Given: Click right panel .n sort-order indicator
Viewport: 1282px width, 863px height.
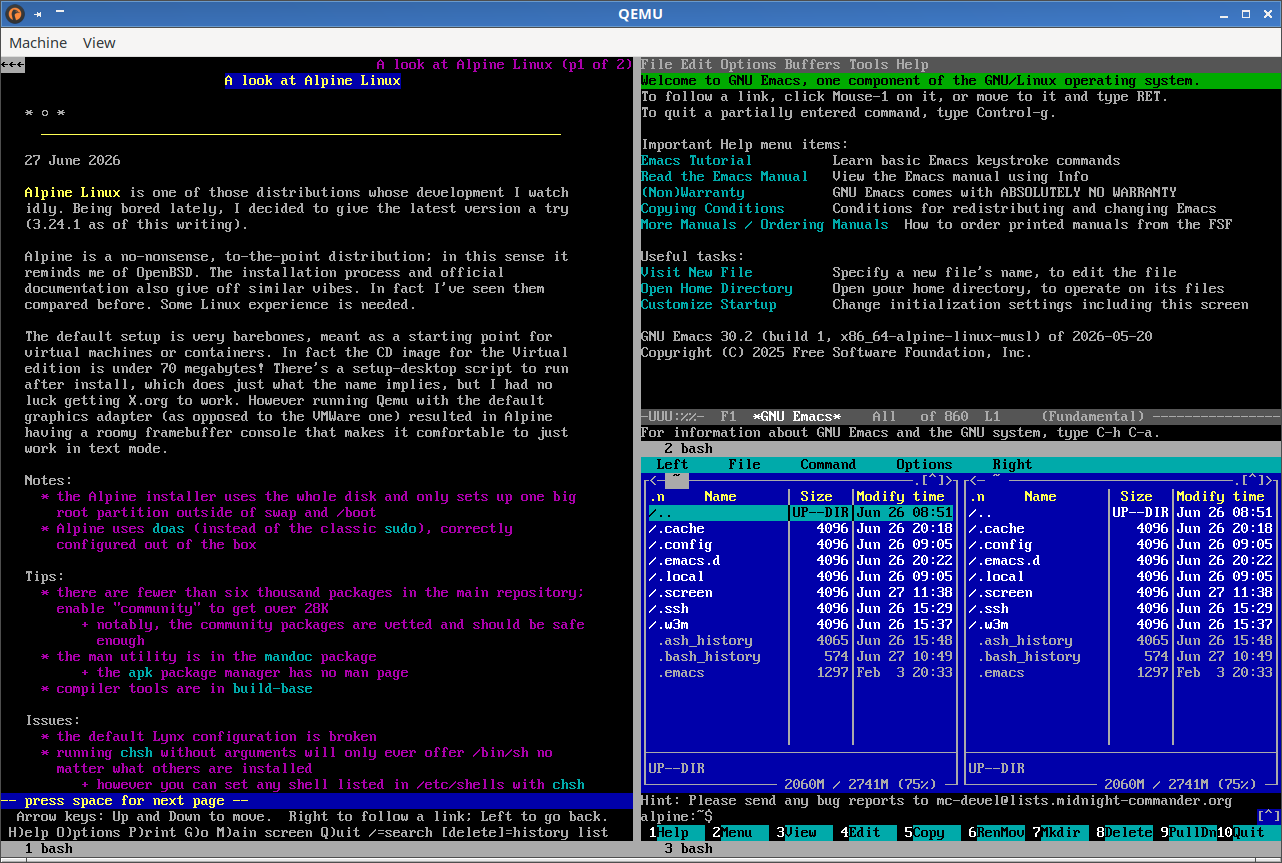Looking at the screenshot, I should (977, 497).
